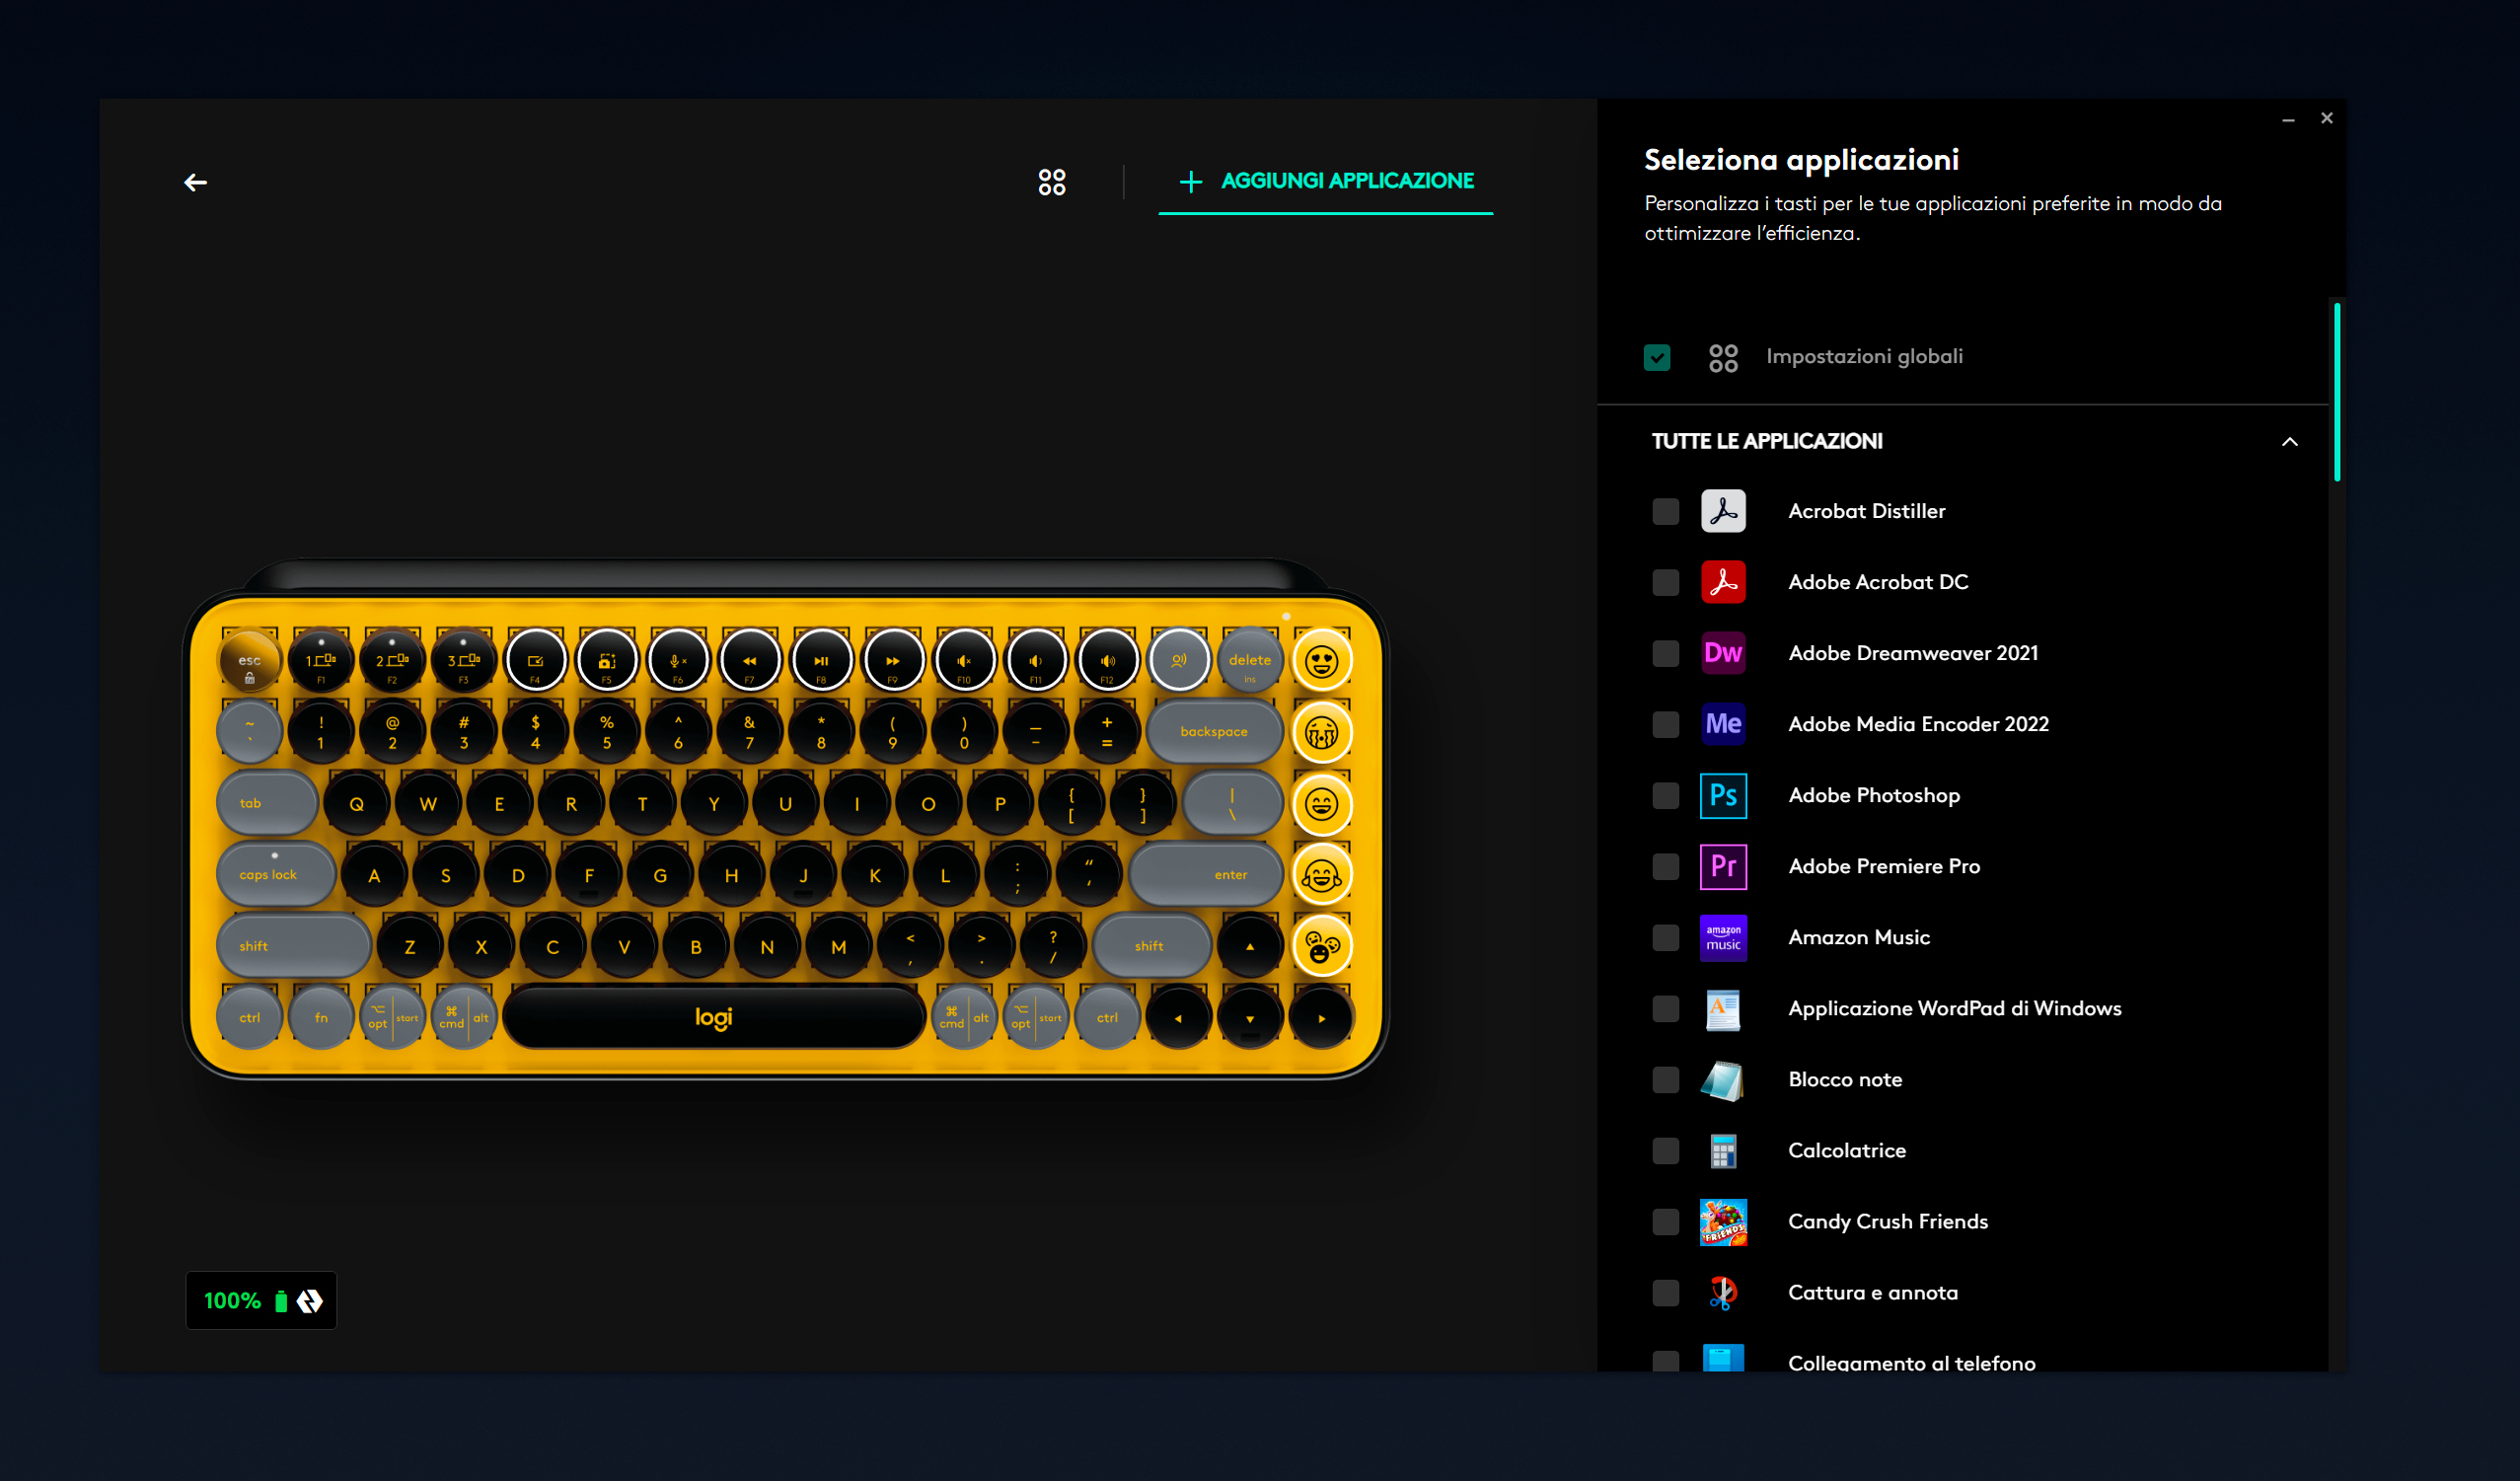
Task: Select the F11 volume down key
Action: pos(1036,660)
